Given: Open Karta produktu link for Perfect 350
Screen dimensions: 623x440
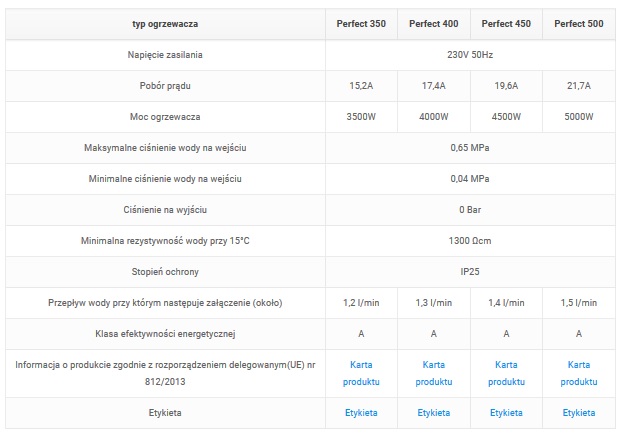Looking at the screenshot, I should pyautogui.click(x=362, y=373).
